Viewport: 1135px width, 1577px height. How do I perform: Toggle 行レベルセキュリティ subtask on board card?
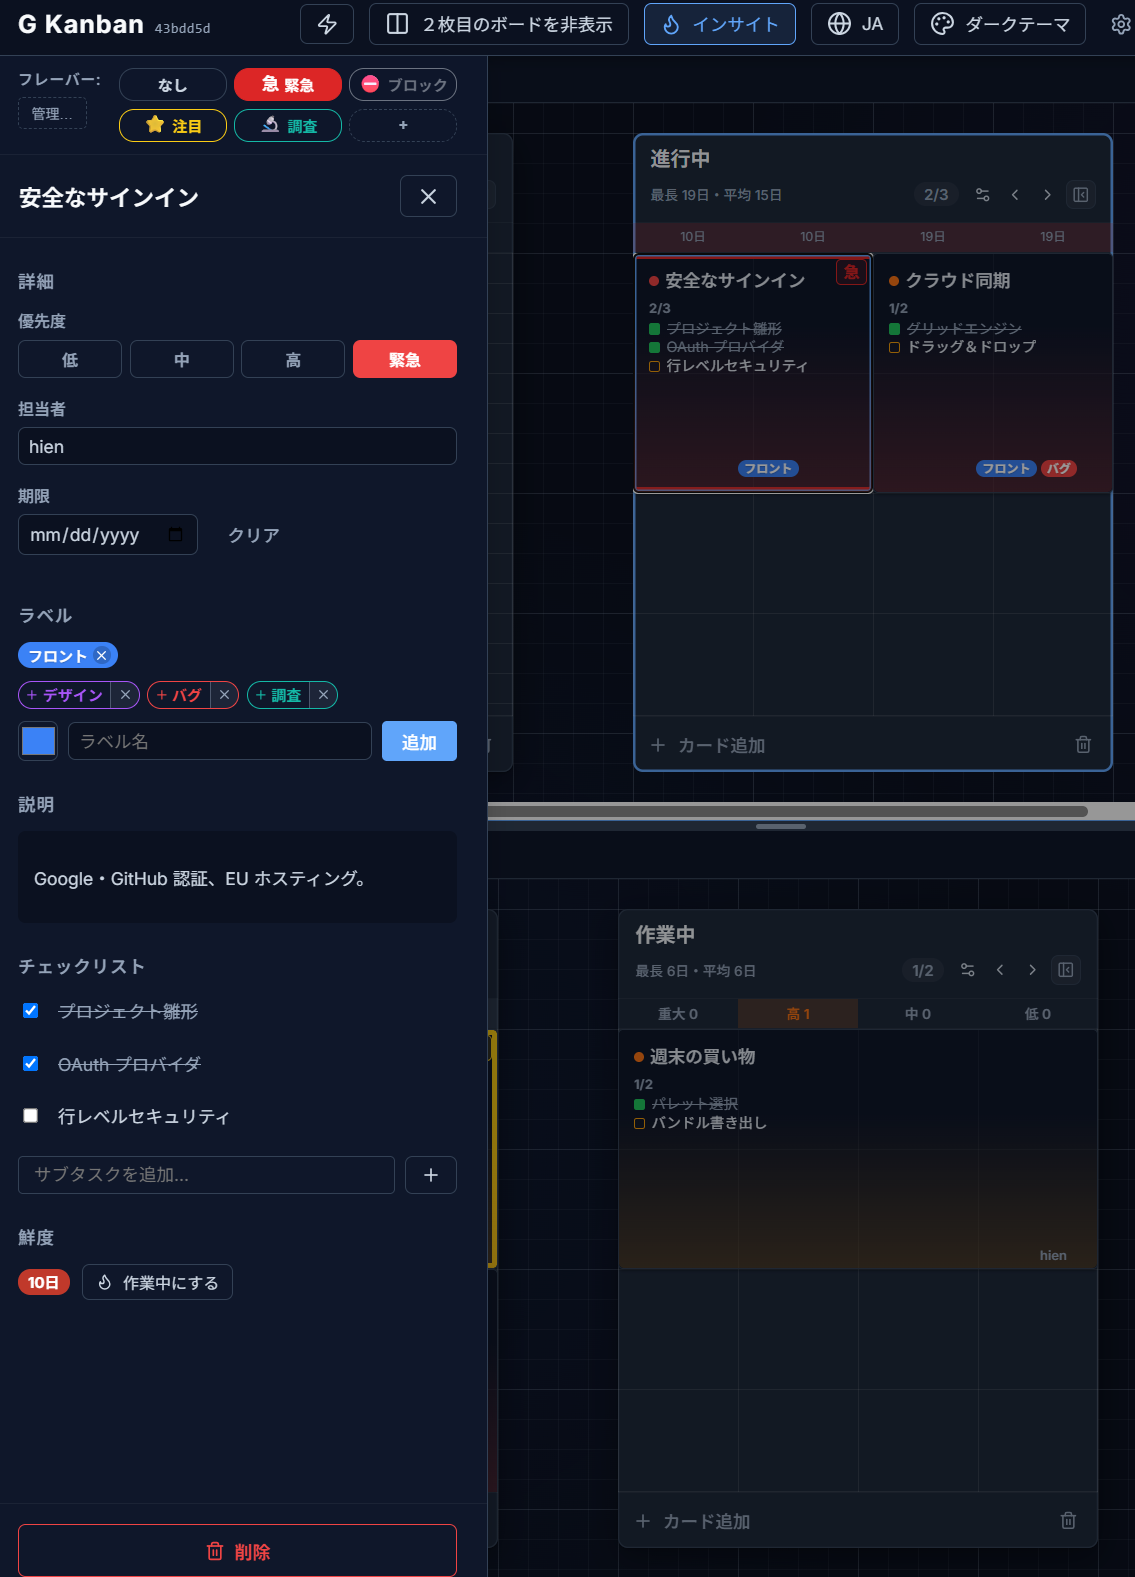tap(655, 366)
